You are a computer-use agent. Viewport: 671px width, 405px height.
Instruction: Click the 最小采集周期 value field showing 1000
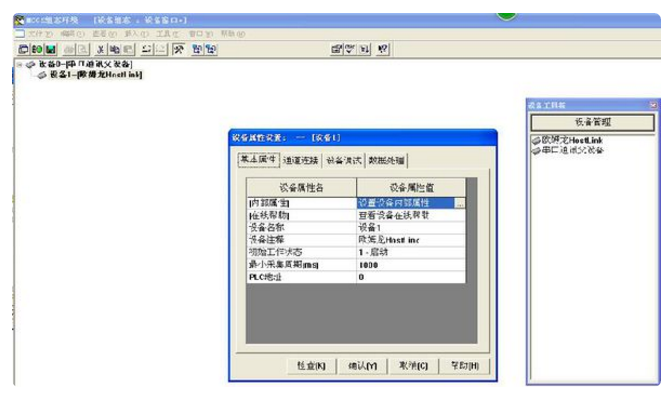pos(410,264)
